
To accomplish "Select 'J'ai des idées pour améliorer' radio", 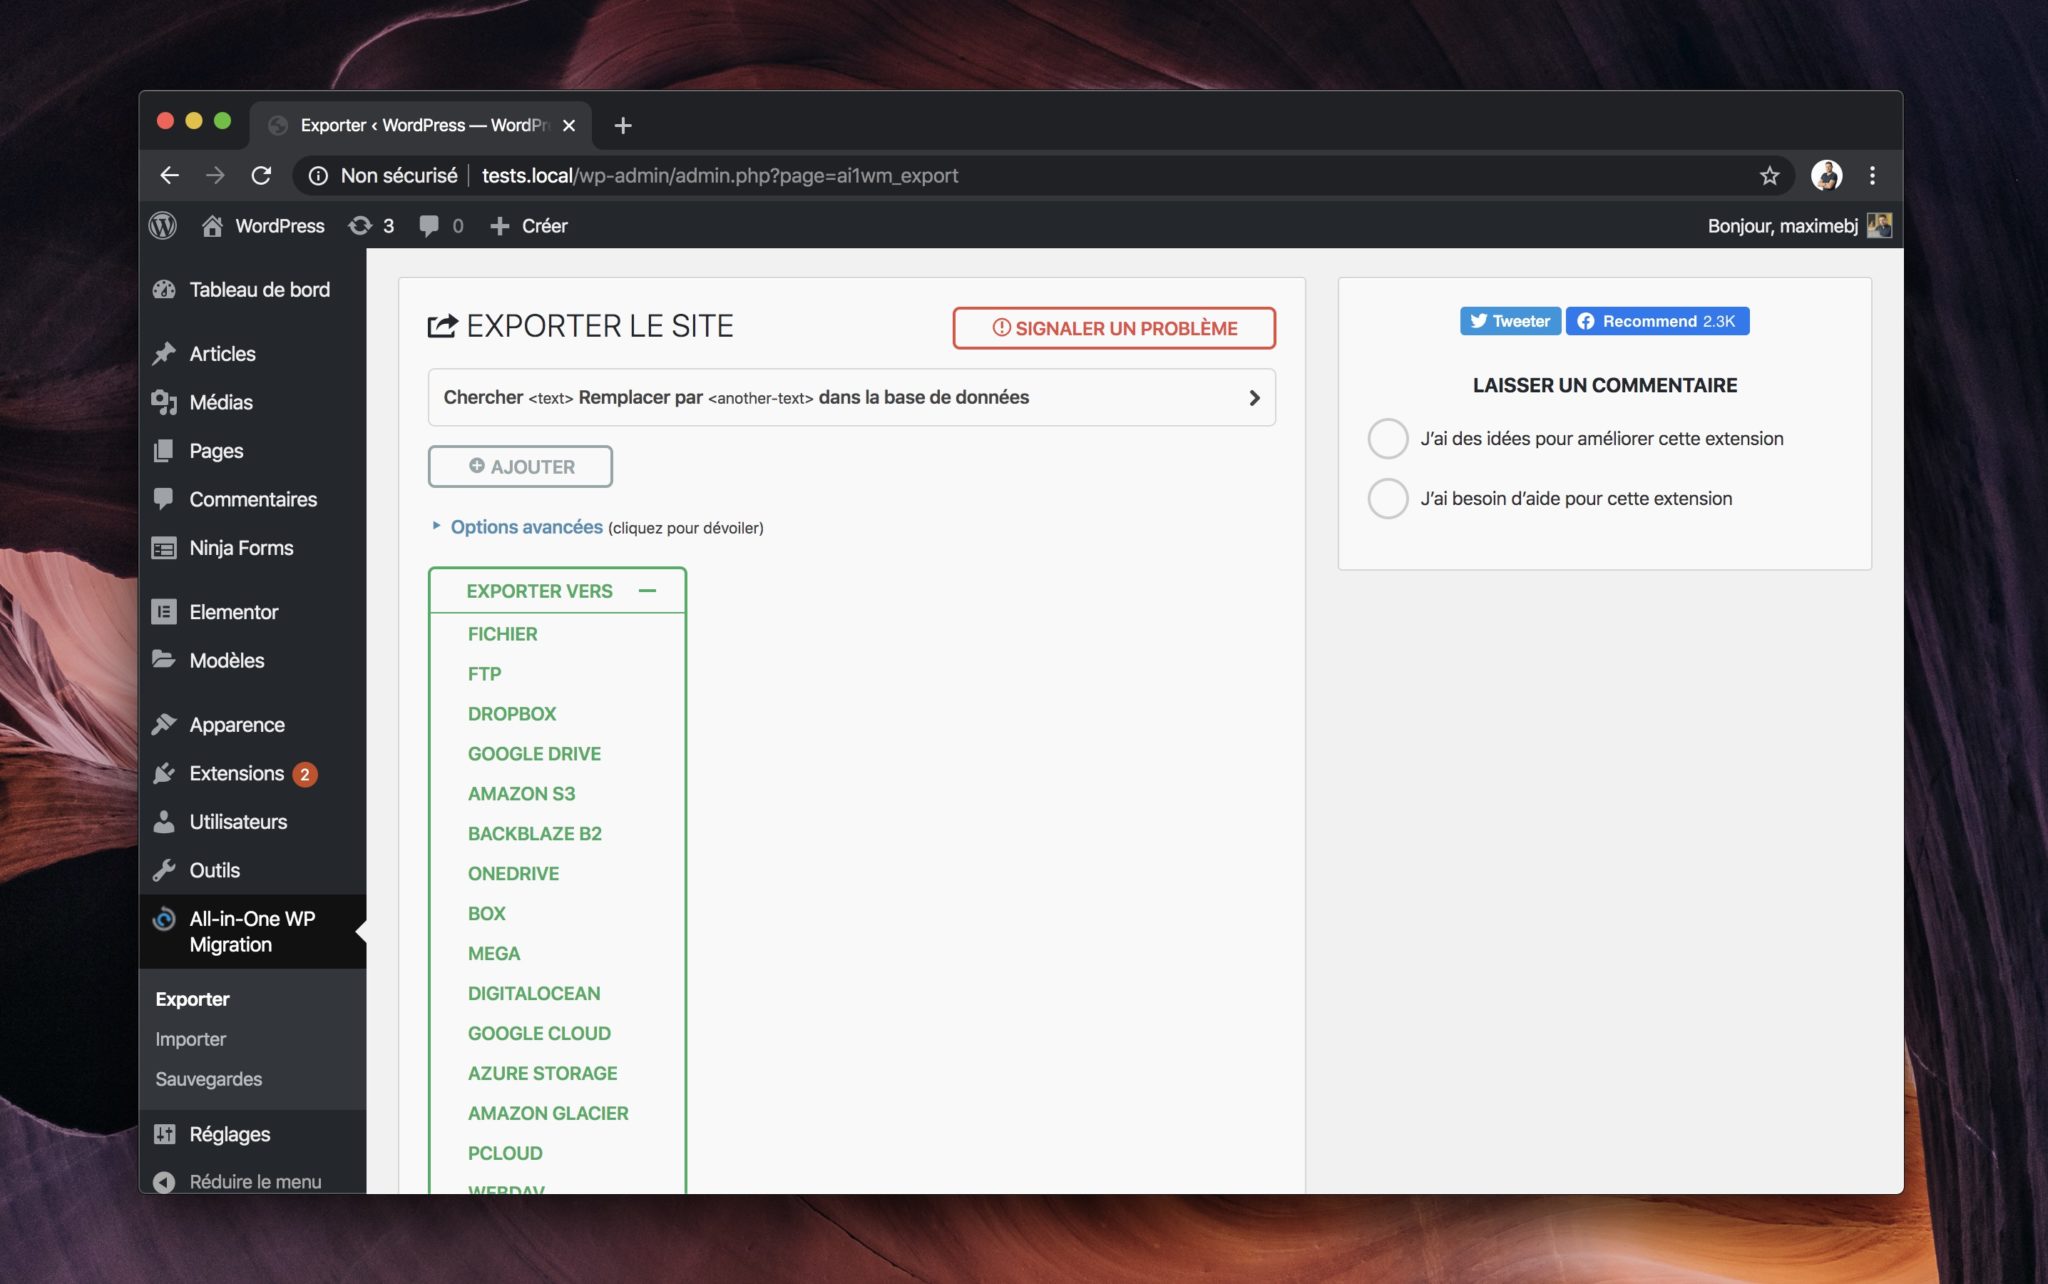I will pos(1387,439).
